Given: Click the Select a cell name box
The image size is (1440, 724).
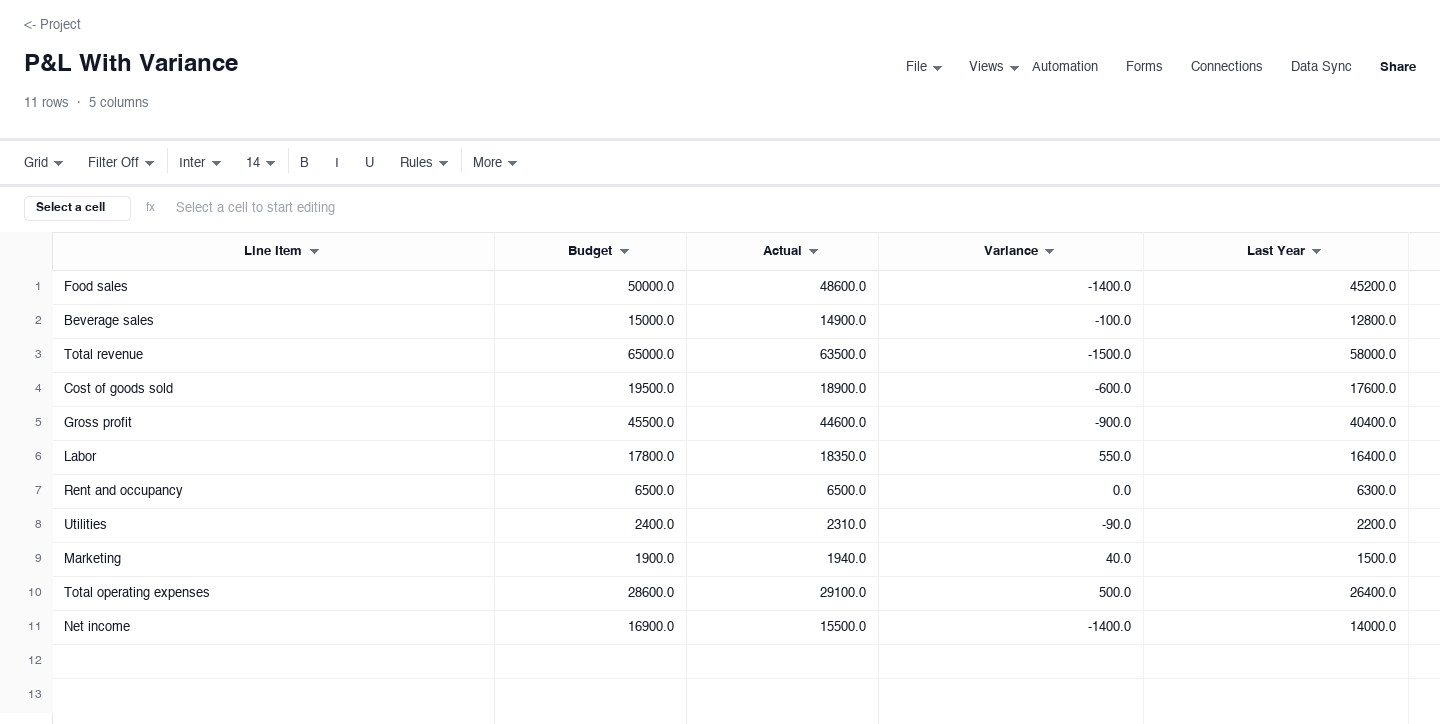Looking at the screenshot, I should 77,208.
